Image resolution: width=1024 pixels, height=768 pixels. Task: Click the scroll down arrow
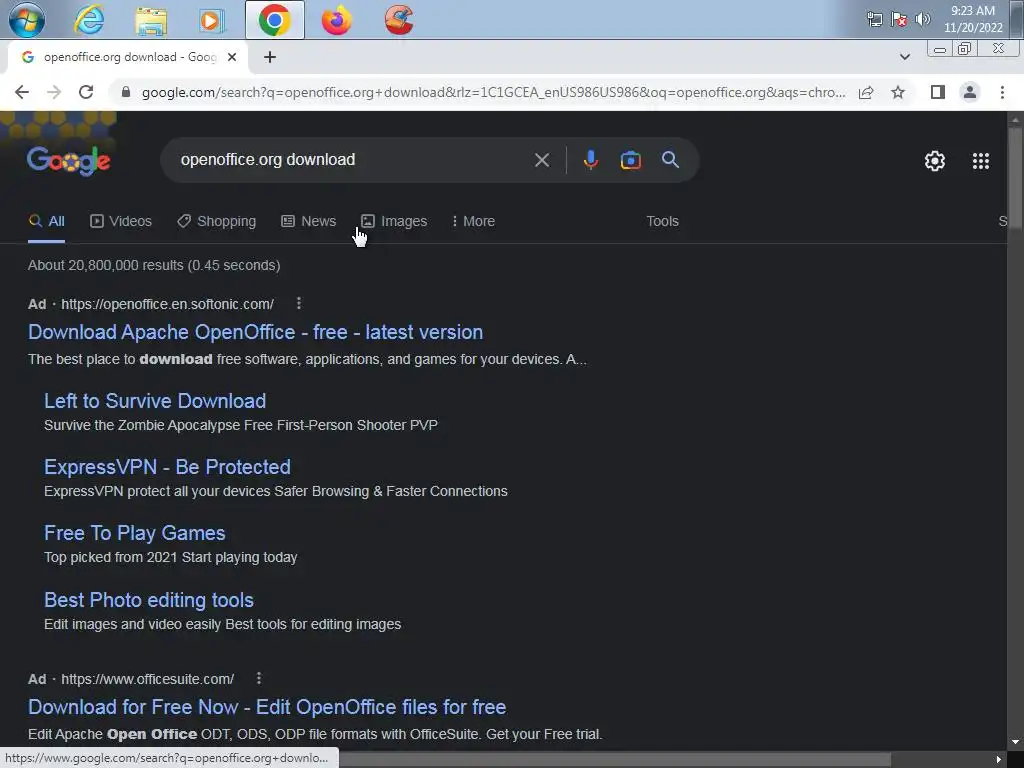pos(1015,742)
